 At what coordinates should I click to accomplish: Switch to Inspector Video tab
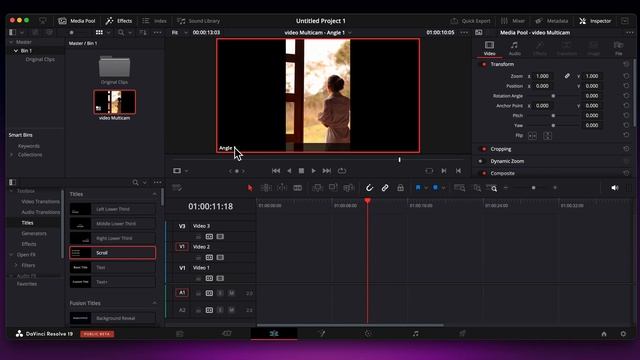(489, 48)
